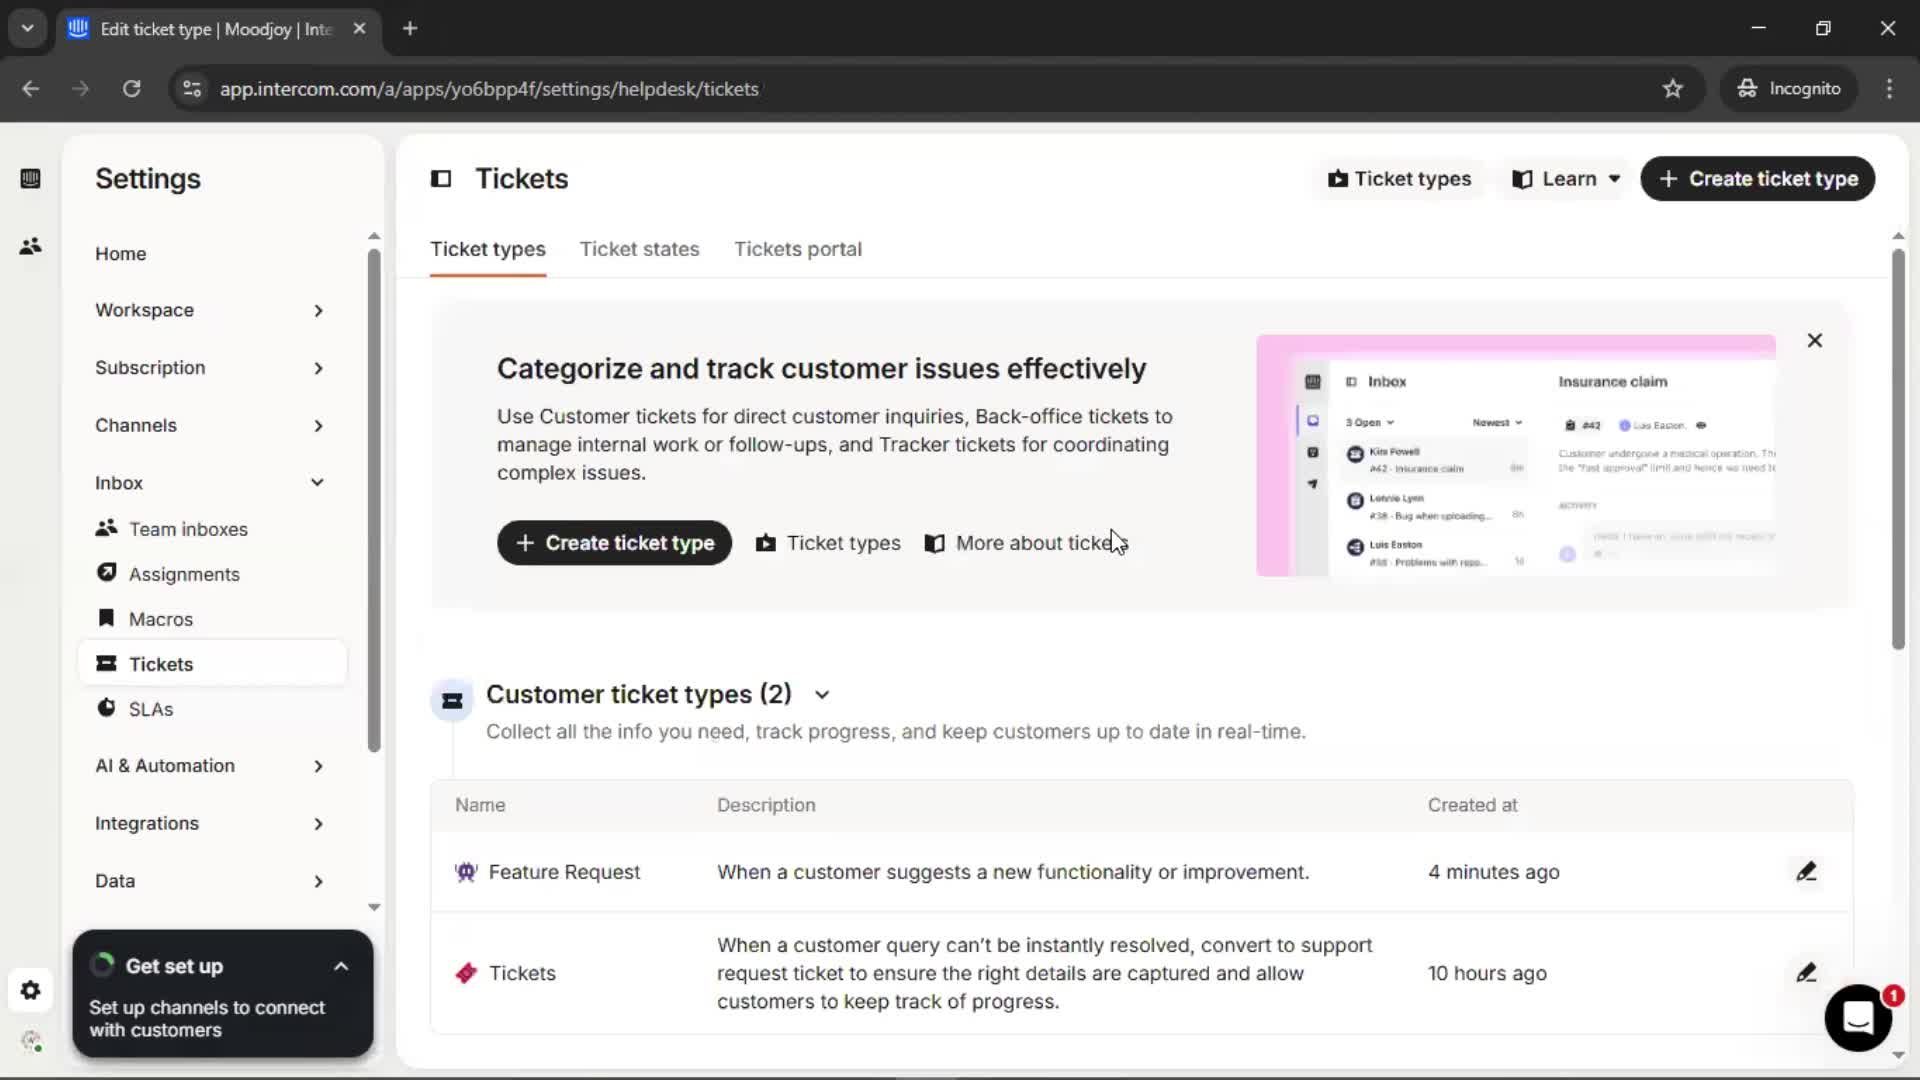Switch to the Ticket states tab
The width and height of the screenshot is (1920, 1080).
point(639,249)
